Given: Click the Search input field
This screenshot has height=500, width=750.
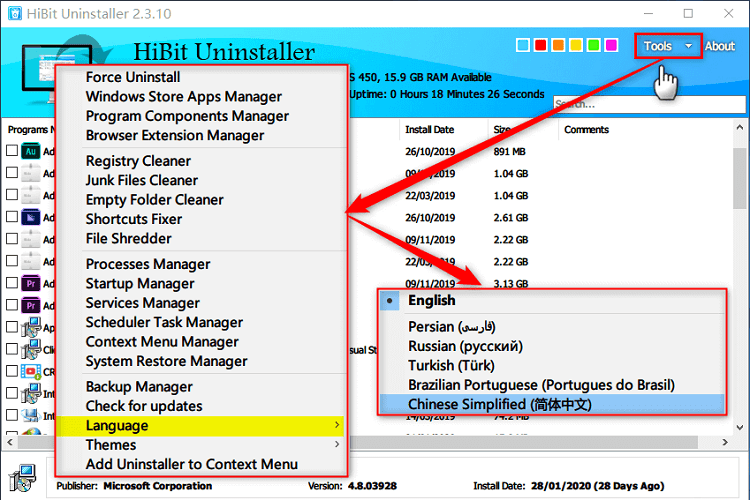Looking at the screenshot, I should coord(650,104).
